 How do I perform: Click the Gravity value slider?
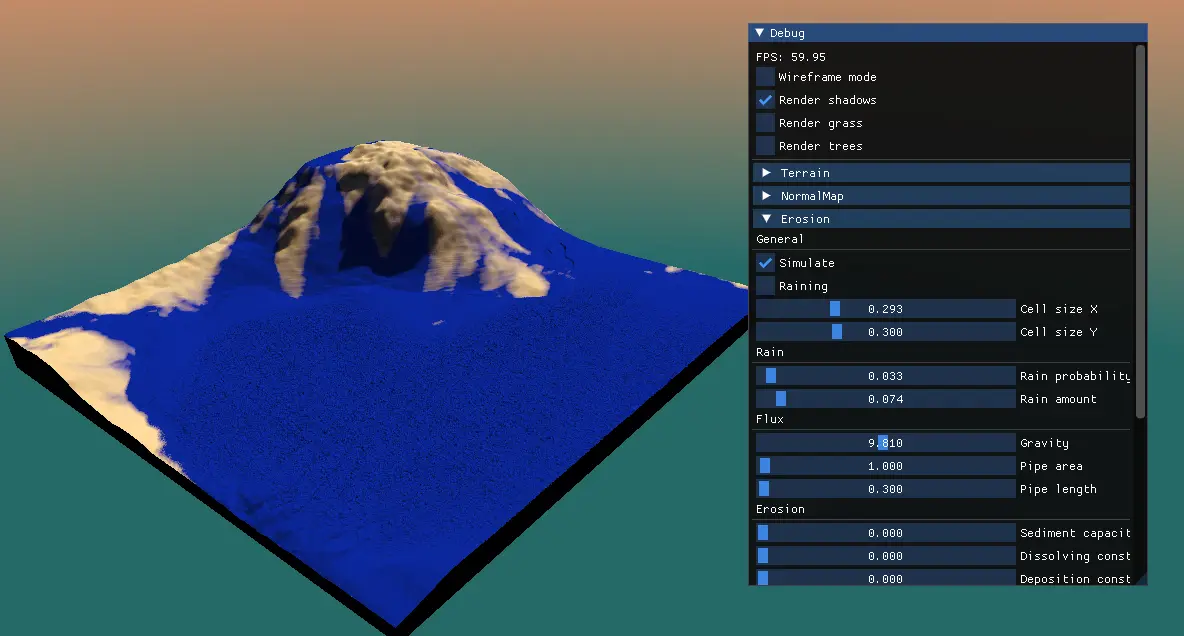(x=885, y=443)
